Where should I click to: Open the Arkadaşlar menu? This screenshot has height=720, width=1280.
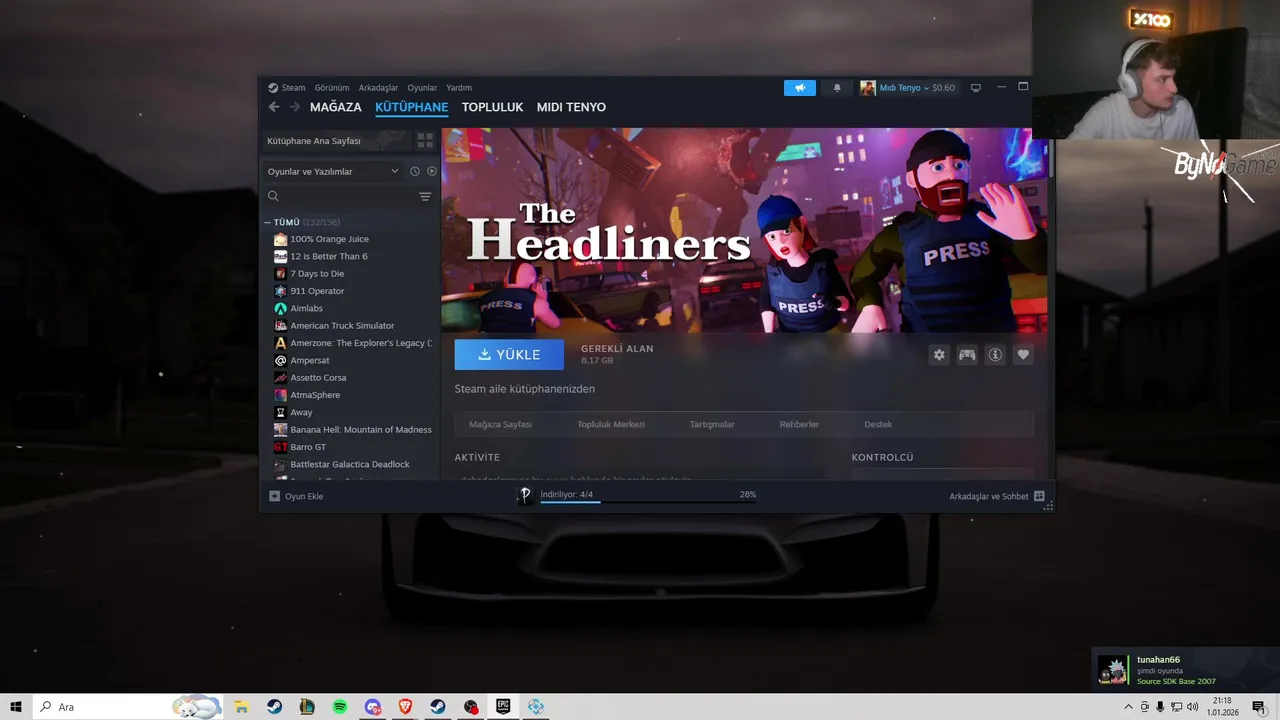pyautogui.click(x=378, y=88)
